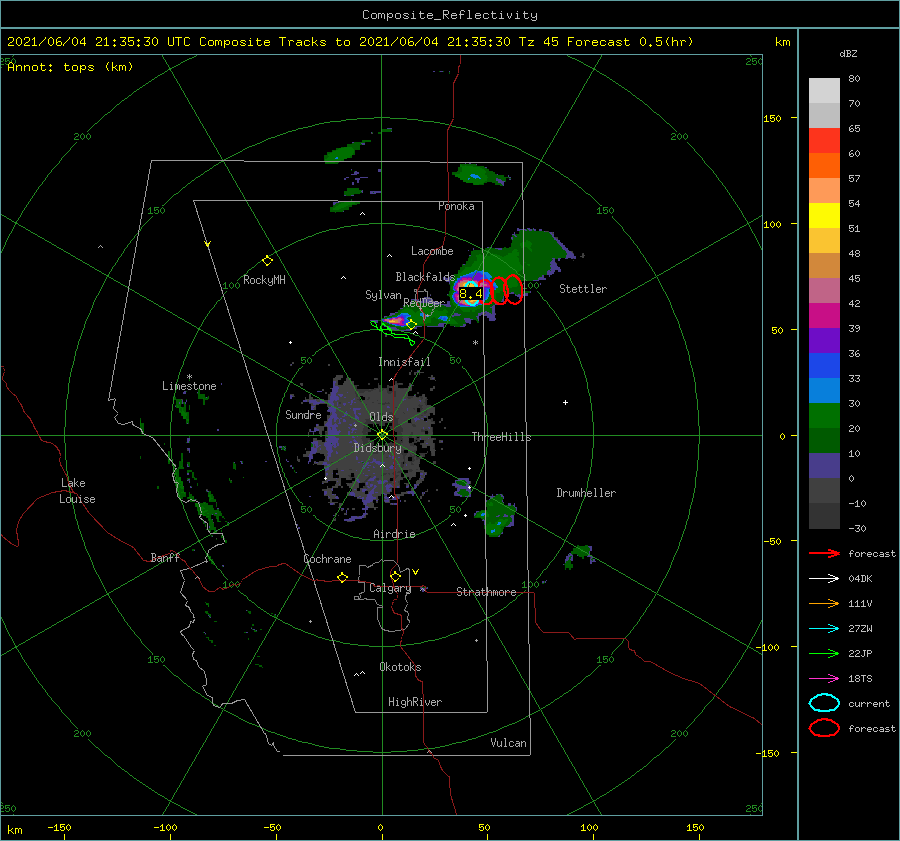The image size is (900, 841).
Task: Select the green storm track outline near Innisfail
Action: [x=393, y=334]
